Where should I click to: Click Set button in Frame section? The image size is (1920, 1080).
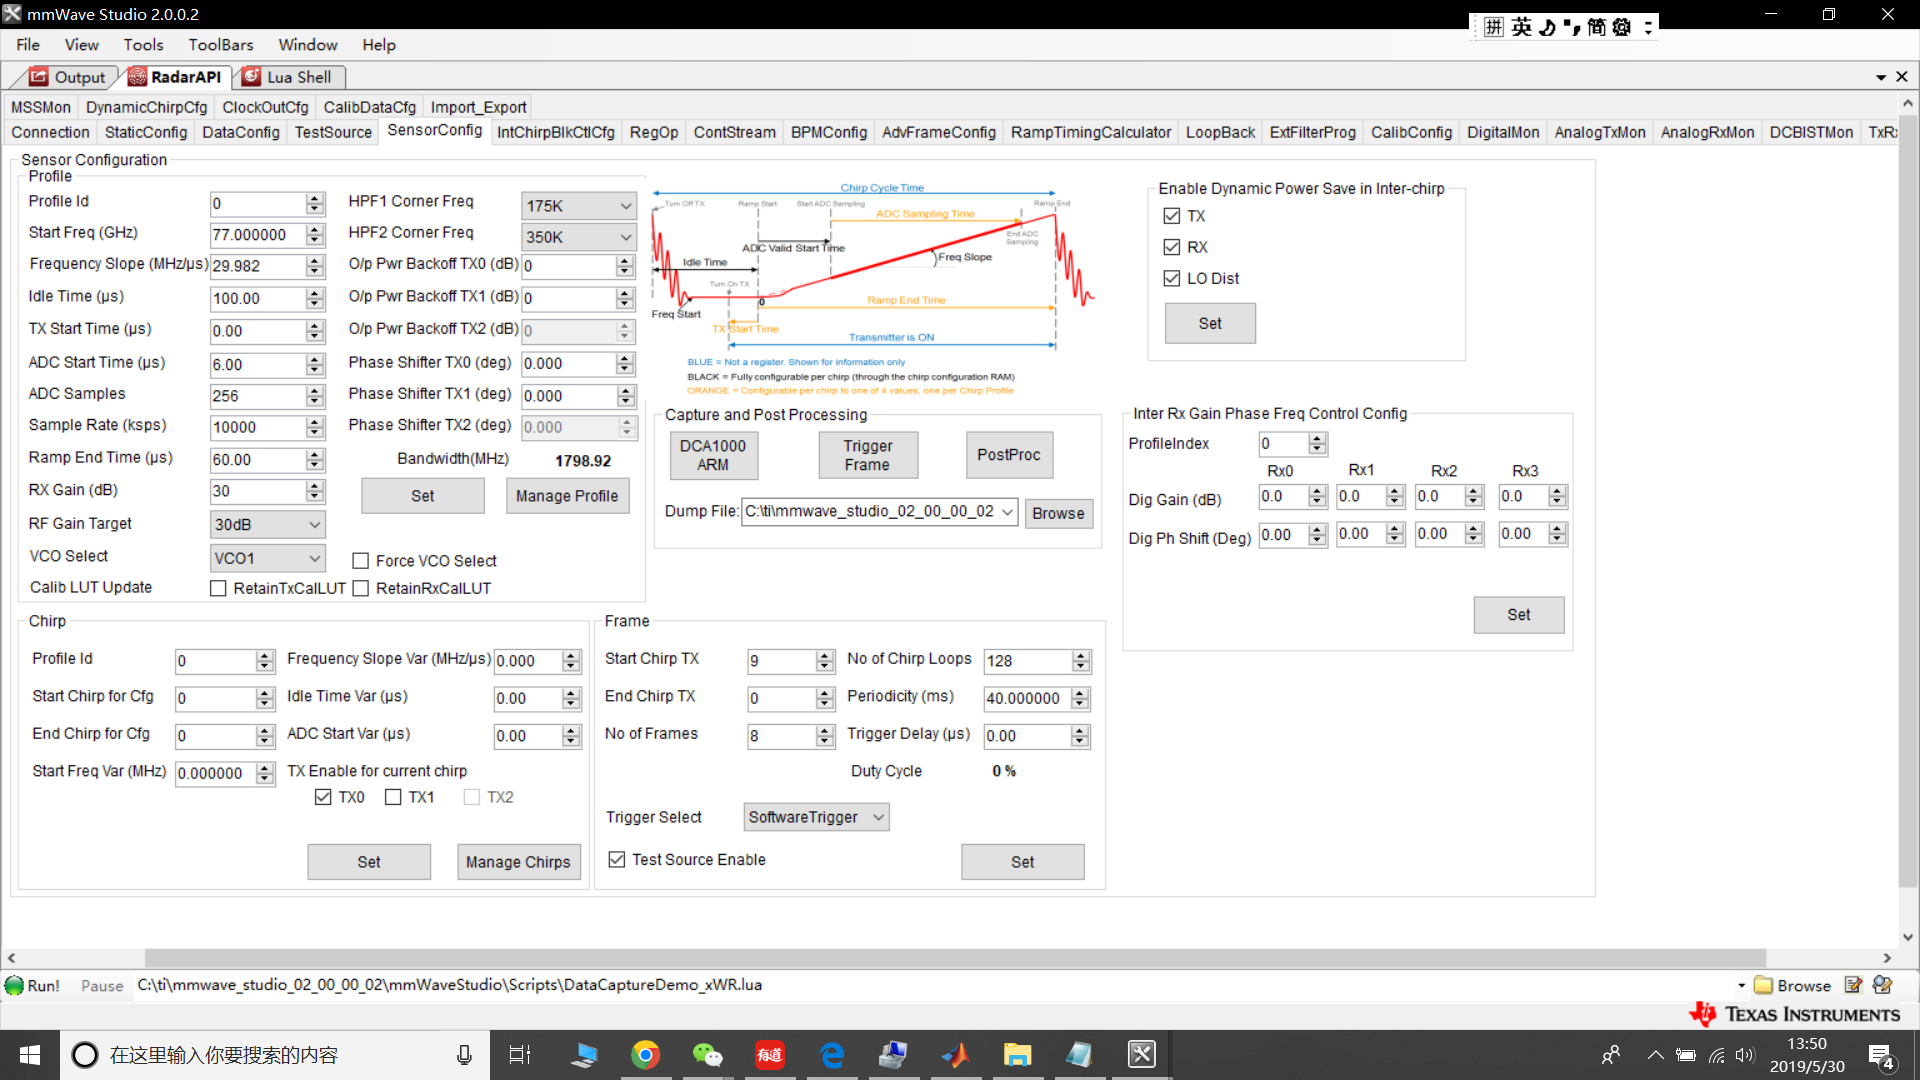1022,862
